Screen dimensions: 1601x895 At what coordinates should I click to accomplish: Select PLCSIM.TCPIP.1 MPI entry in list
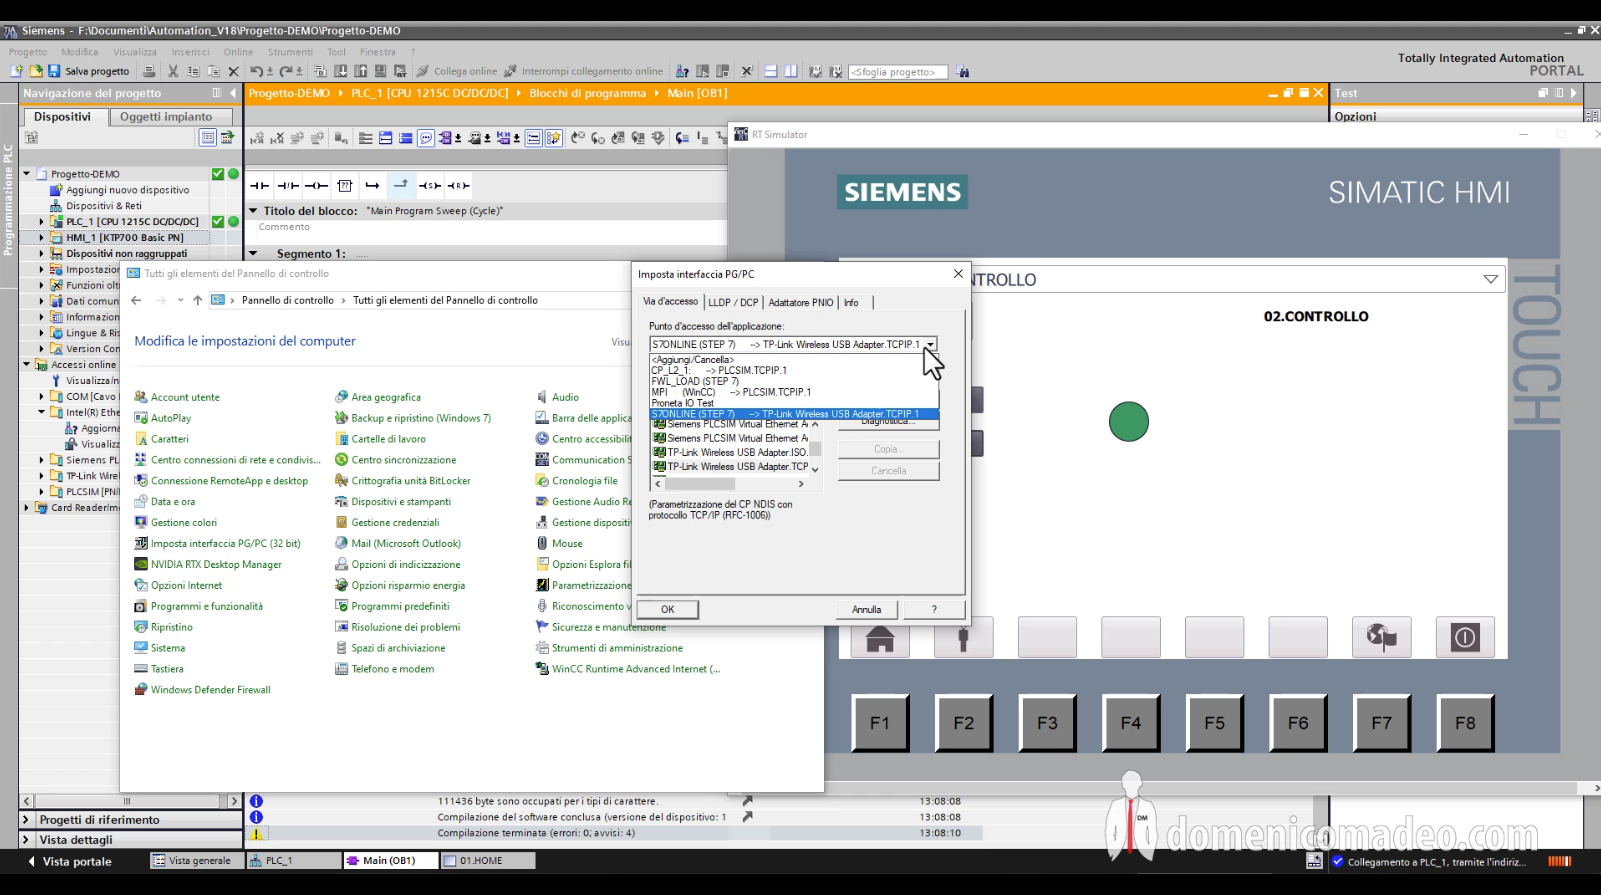tap(732, 392)
